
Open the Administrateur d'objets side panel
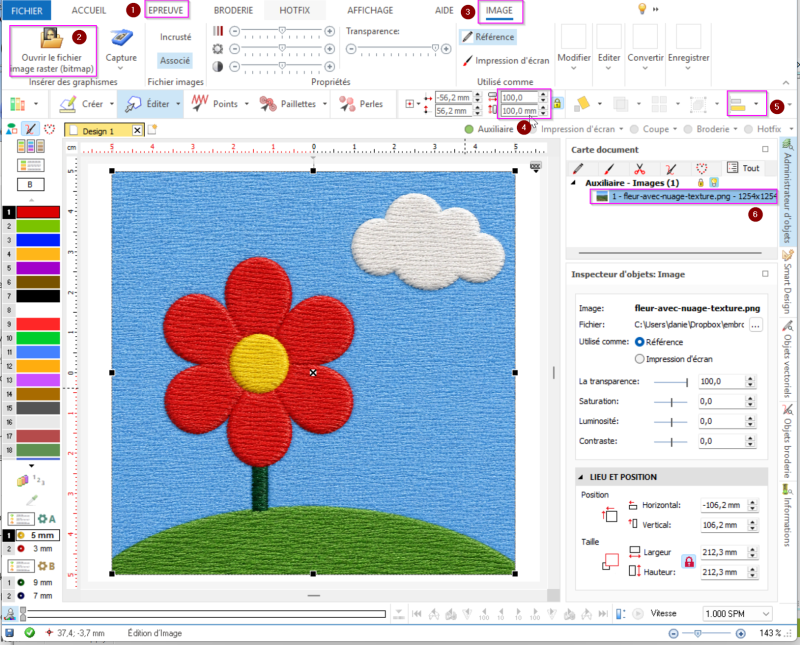point(788,191)
